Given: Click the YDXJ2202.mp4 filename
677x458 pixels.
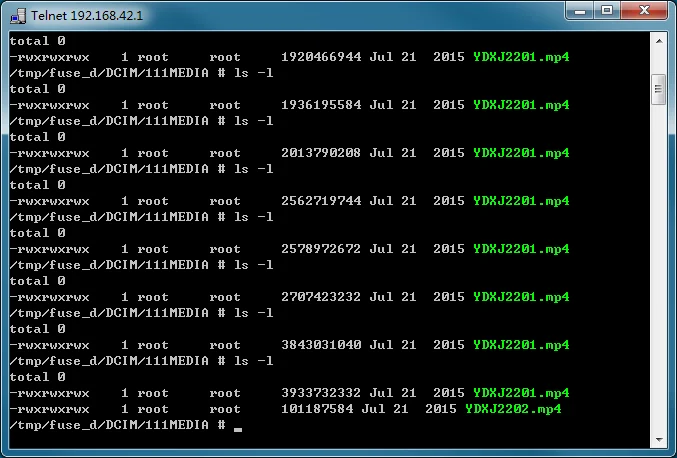Looking at the screenshot, I should 513,408.
